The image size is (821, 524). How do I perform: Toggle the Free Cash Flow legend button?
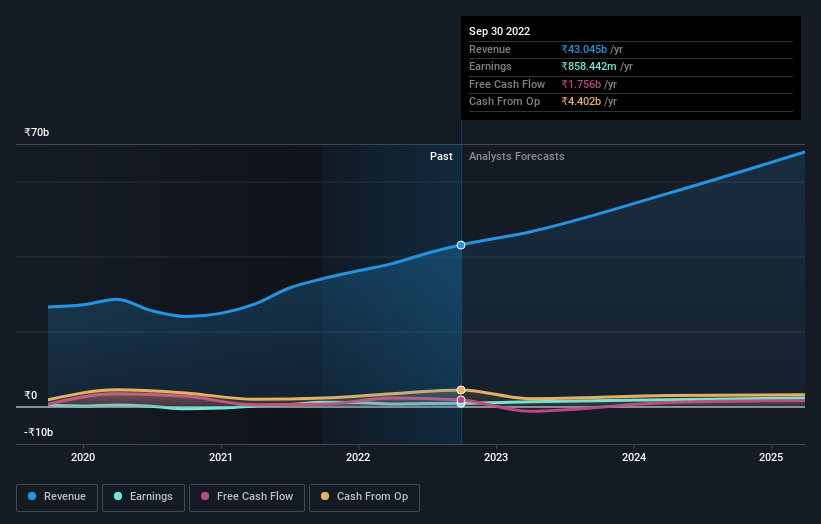[247, 497]
